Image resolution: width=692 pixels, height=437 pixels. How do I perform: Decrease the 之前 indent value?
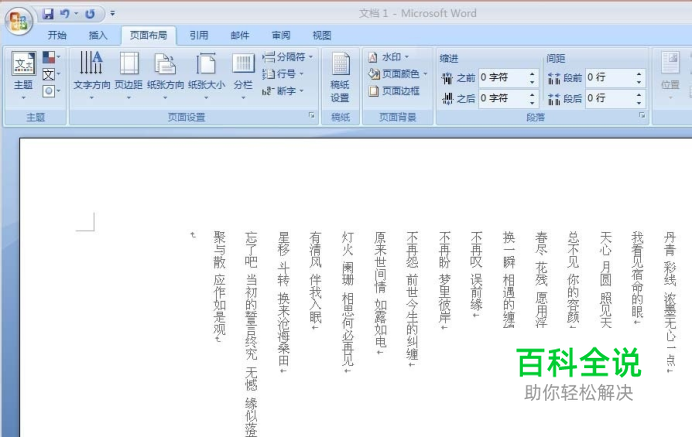(532, 82)
